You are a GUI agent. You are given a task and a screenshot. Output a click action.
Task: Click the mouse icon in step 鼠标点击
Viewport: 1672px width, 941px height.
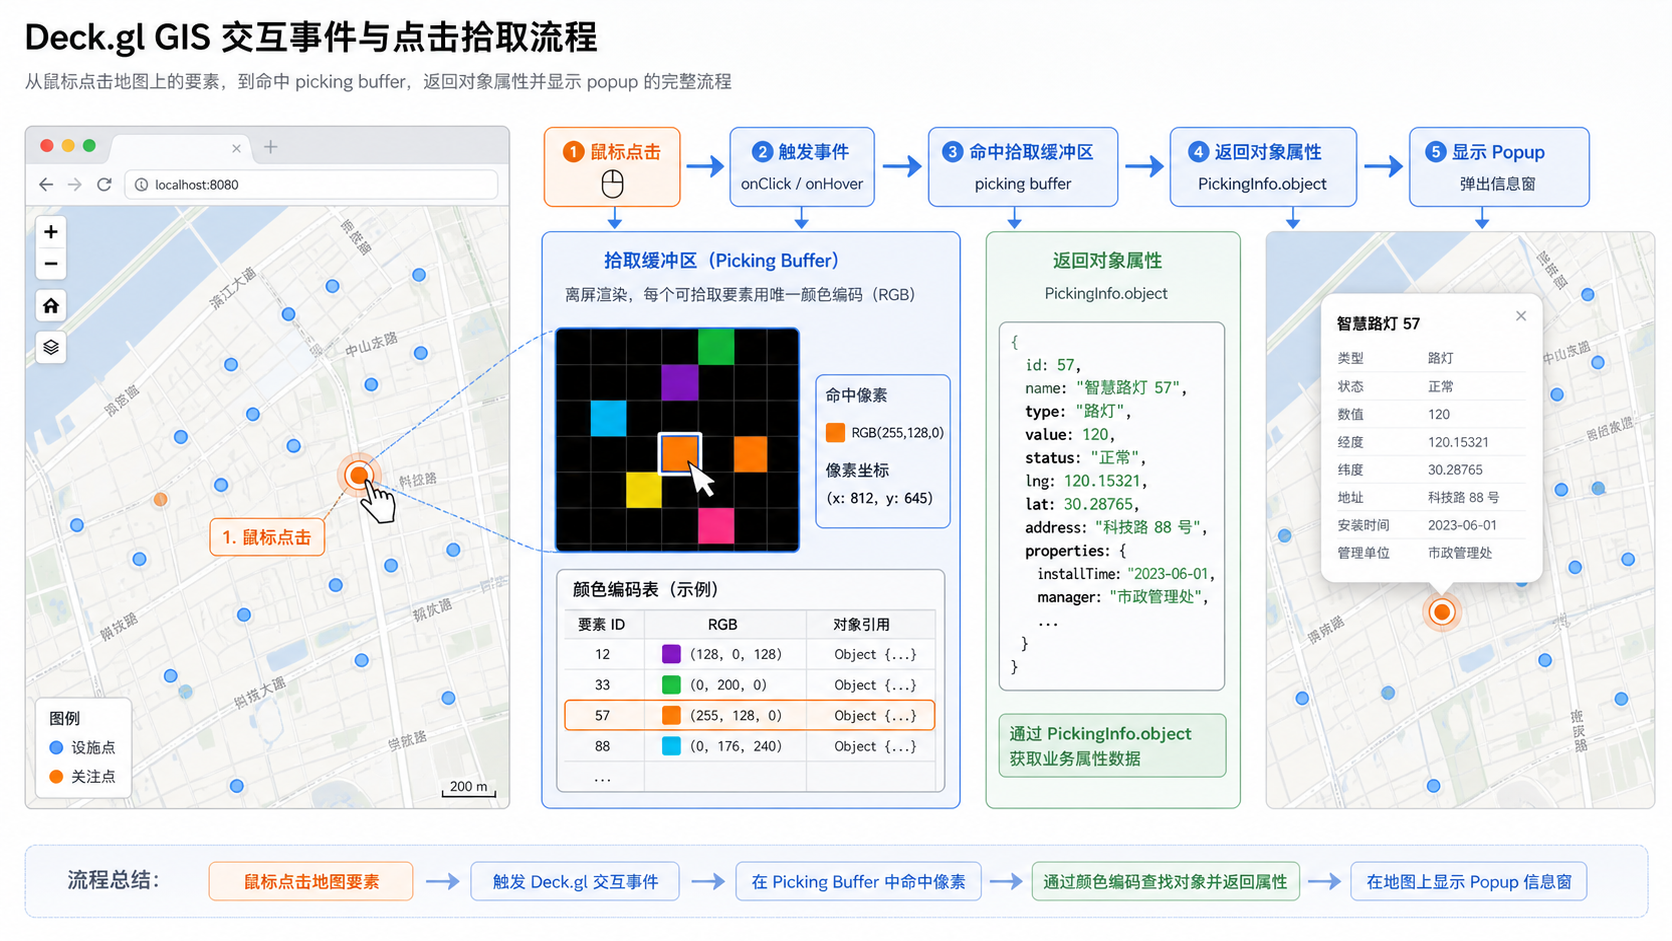click(612, 183)
